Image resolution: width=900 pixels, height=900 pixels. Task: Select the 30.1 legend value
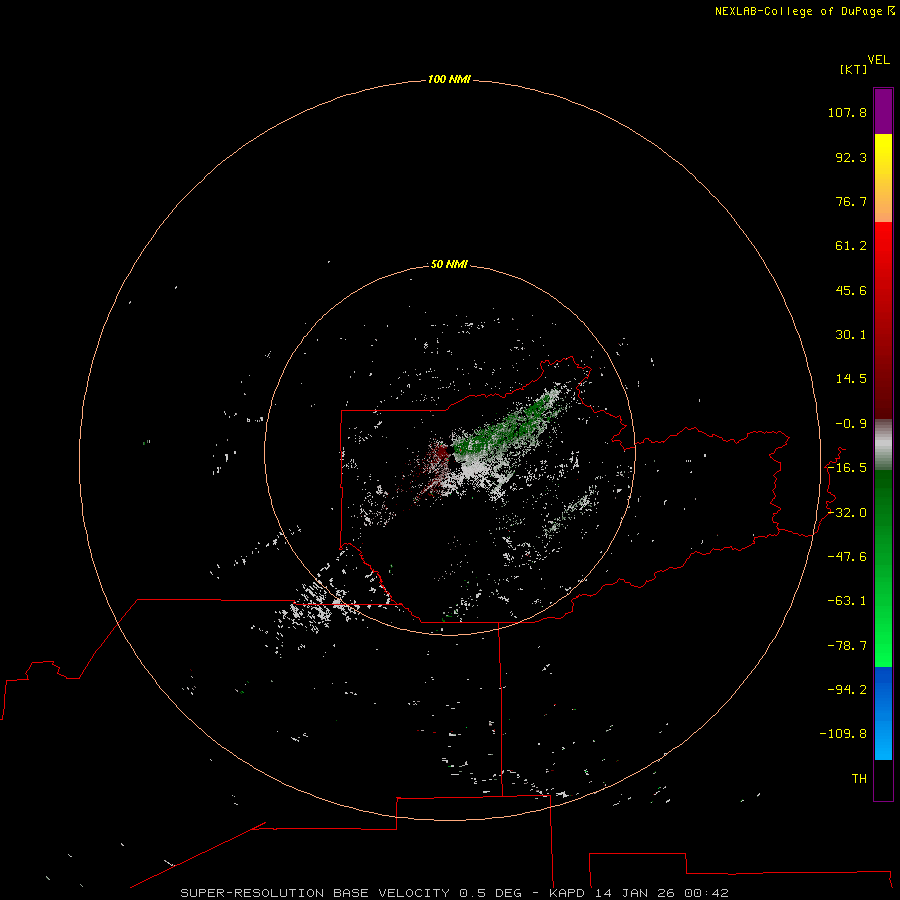(x=851, y=335)
